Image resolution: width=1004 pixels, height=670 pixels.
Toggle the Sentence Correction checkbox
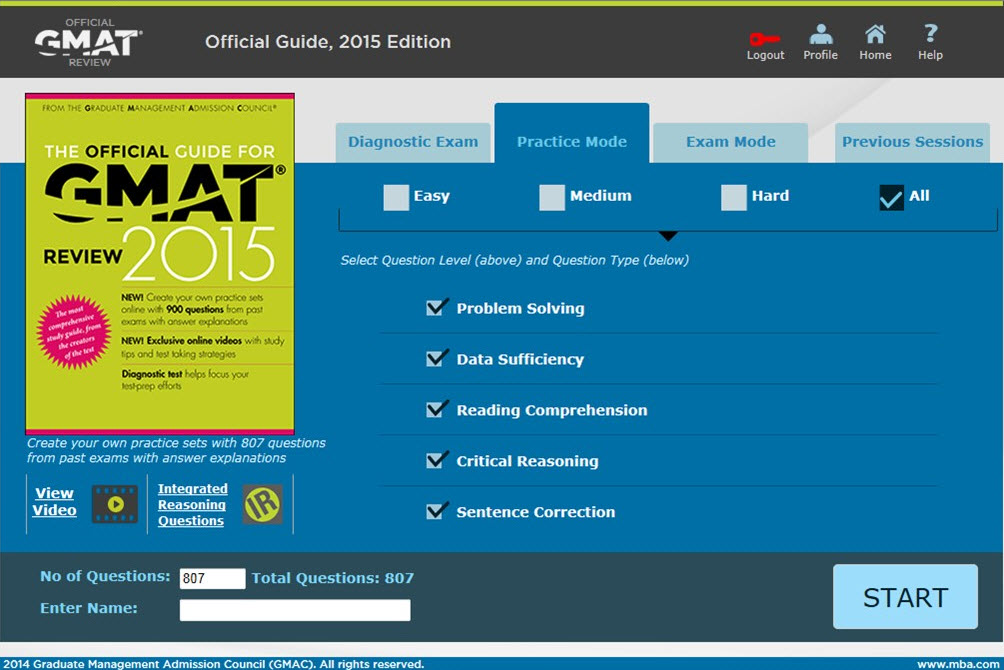pos(437,511)
